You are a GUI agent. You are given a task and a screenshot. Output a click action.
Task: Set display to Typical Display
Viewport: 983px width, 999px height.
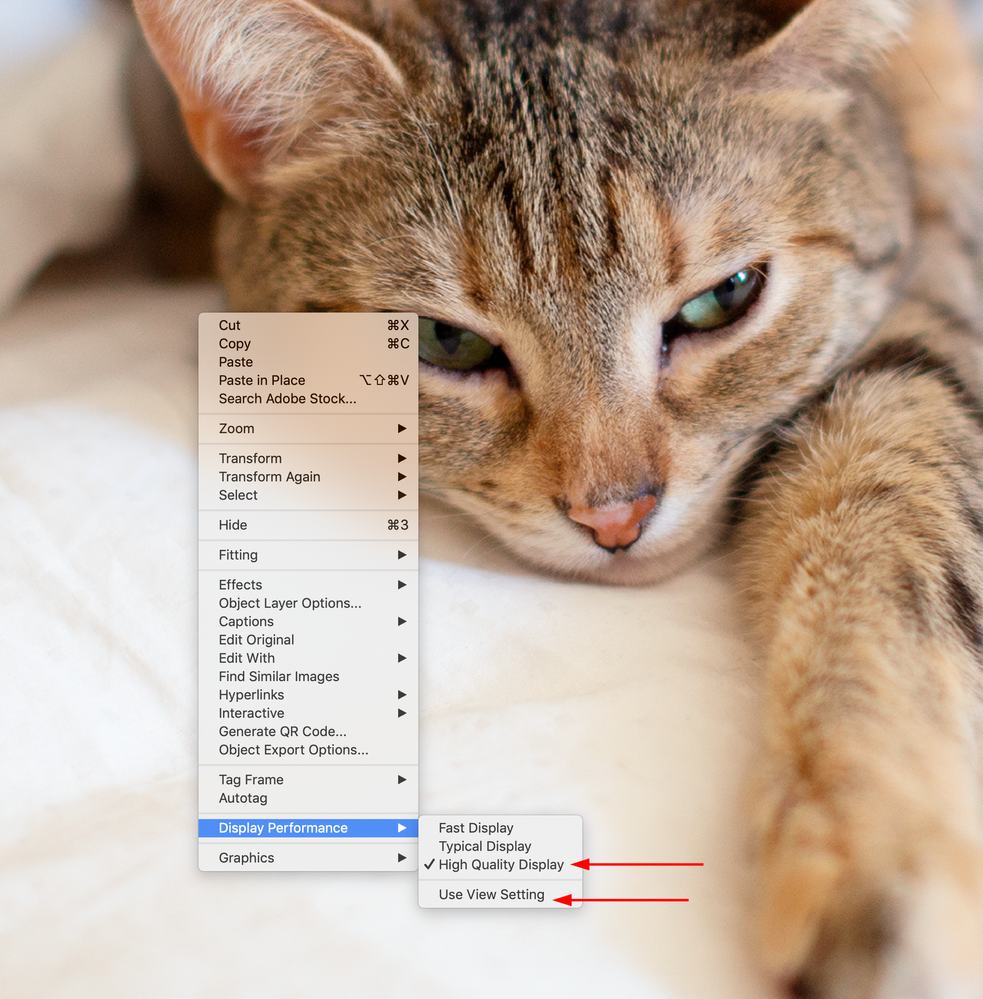[x=500, y=847]
